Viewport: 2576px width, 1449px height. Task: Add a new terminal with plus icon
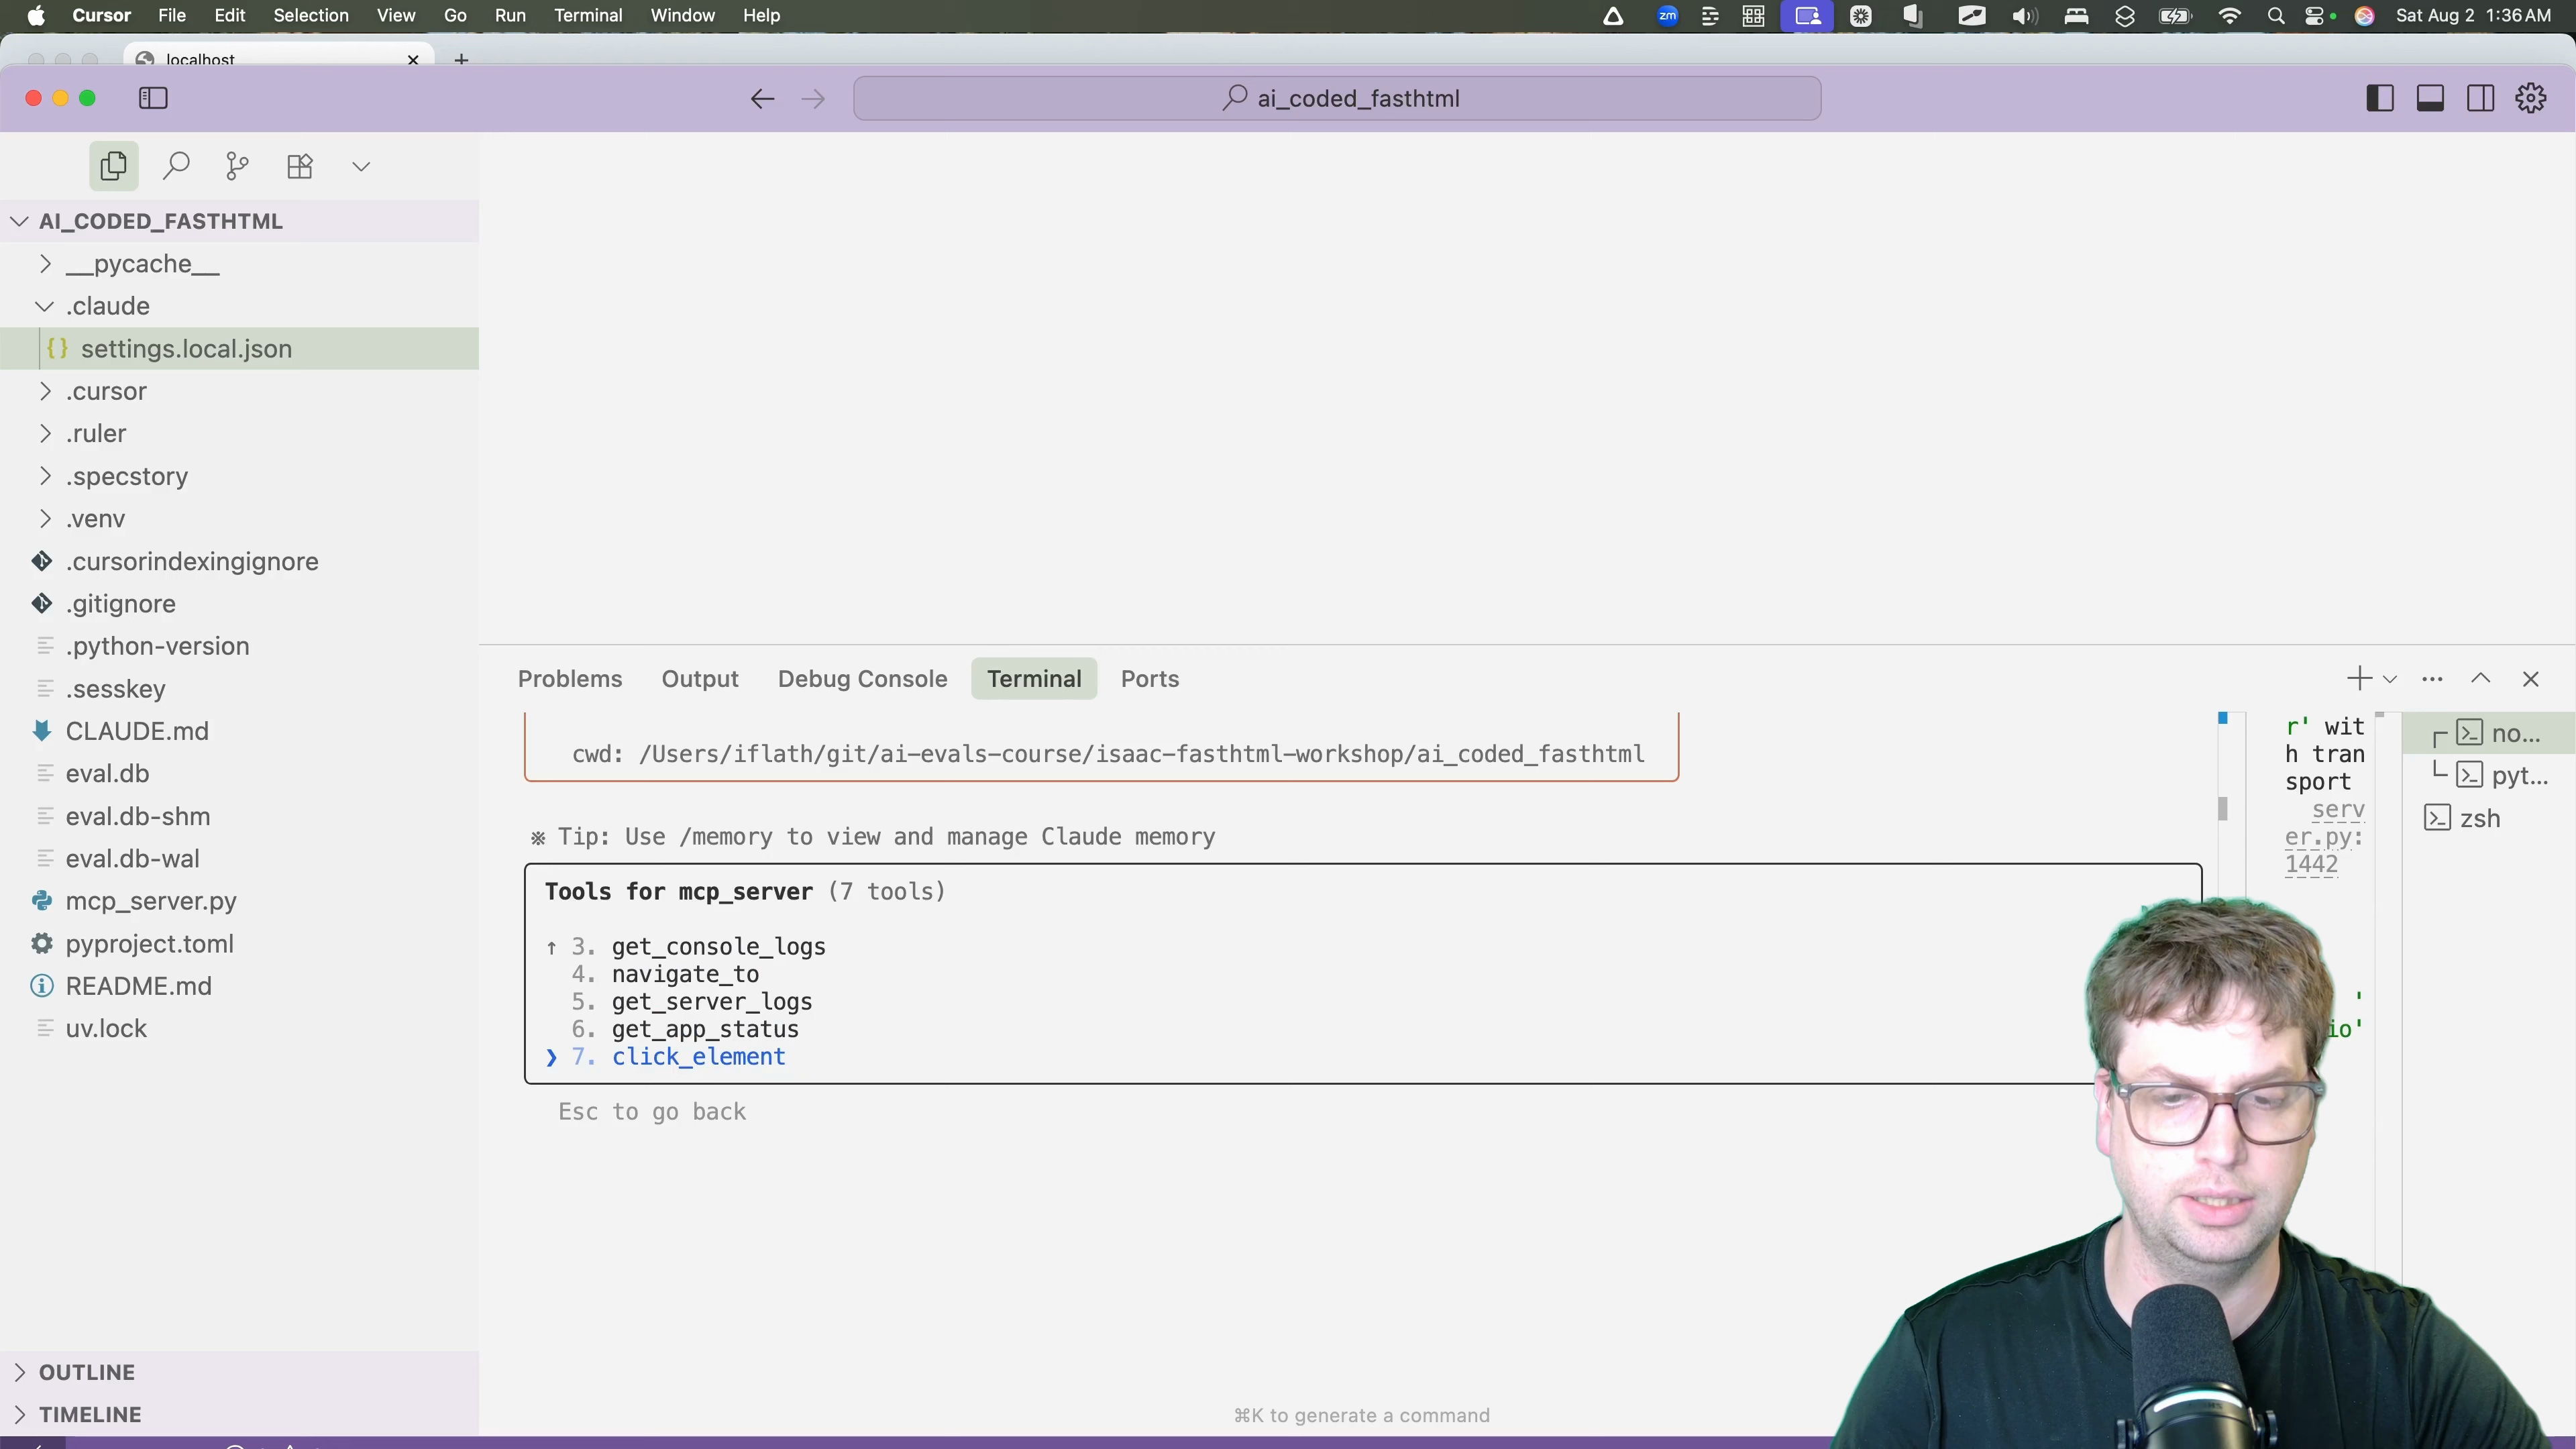(x=2358, y=679)
